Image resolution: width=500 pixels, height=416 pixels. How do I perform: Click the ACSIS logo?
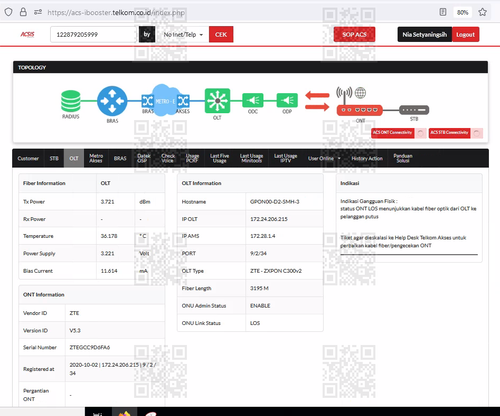click(x=27, y=34)
